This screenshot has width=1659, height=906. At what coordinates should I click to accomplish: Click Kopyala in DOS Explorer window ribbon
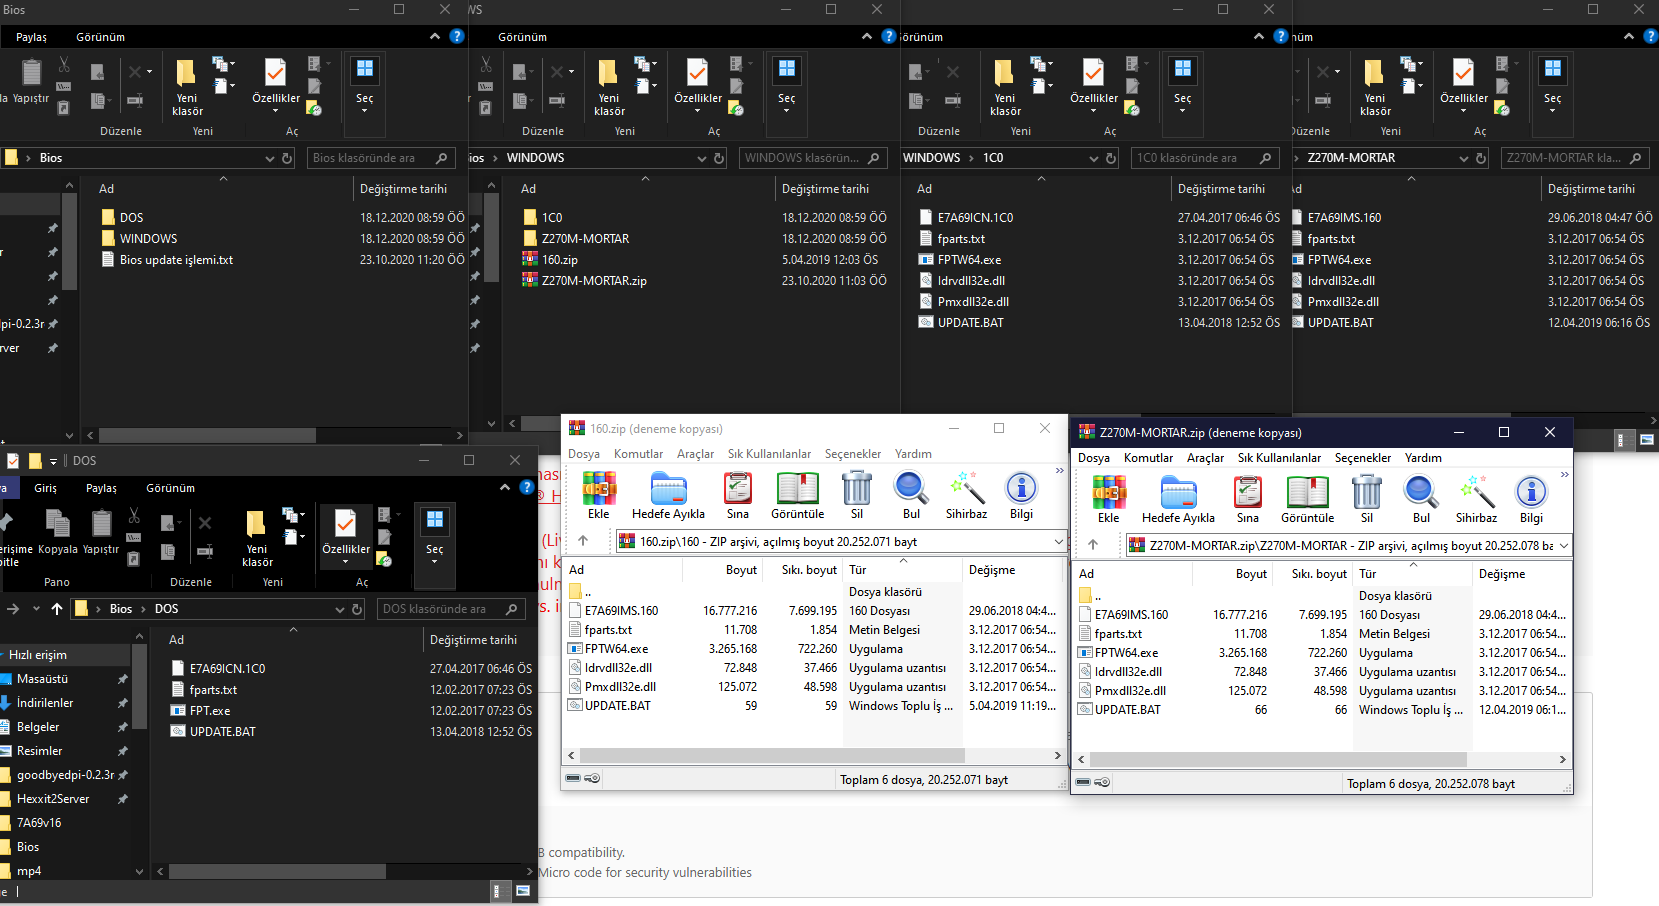coord(57,532)
